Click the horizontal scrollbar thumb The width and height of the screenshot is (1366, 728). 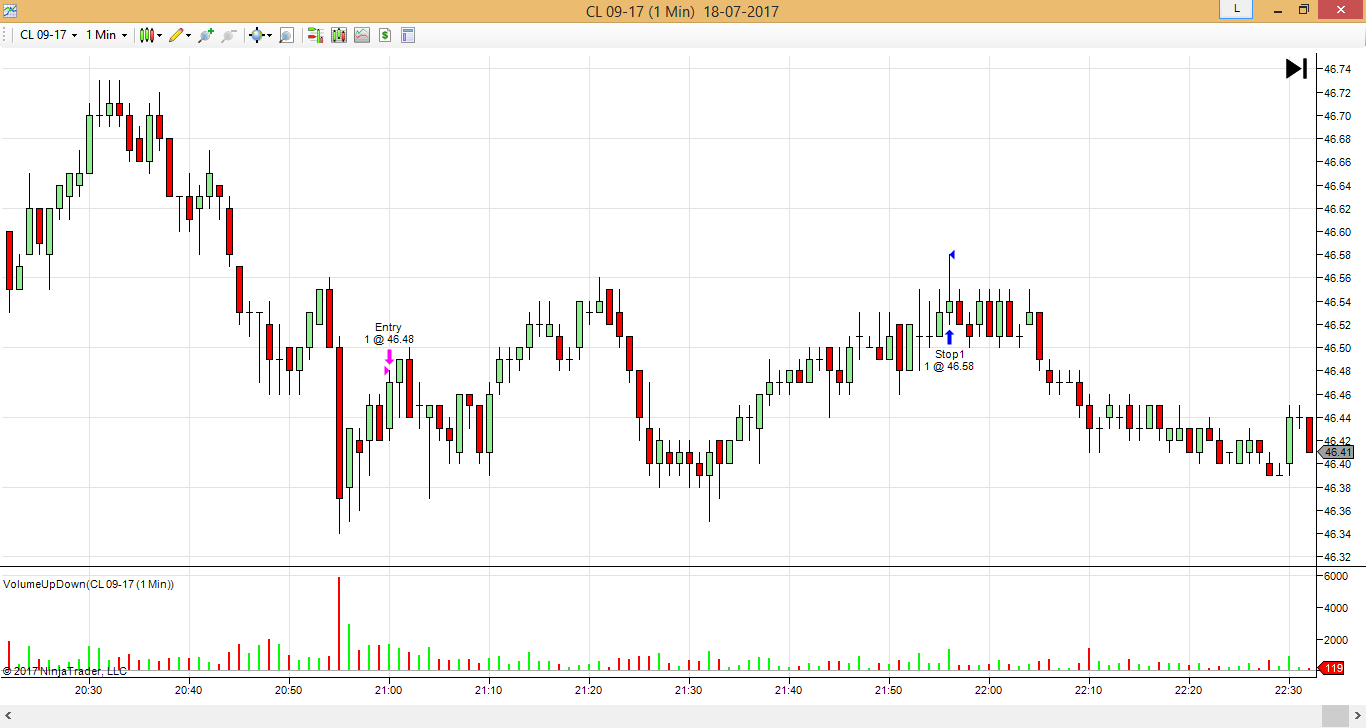(x=1334, y=715)
